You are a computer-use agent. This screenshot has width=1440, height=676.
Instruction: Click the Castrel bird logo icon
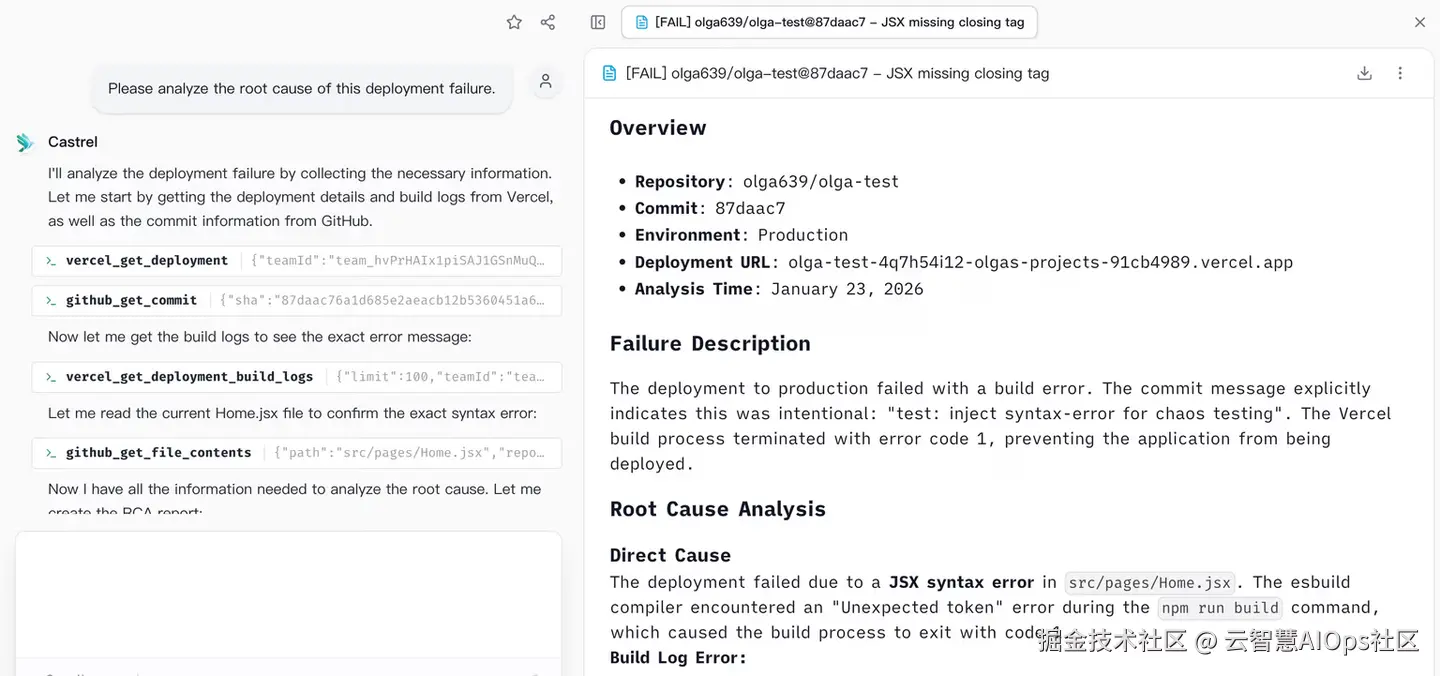click(25, 143)
